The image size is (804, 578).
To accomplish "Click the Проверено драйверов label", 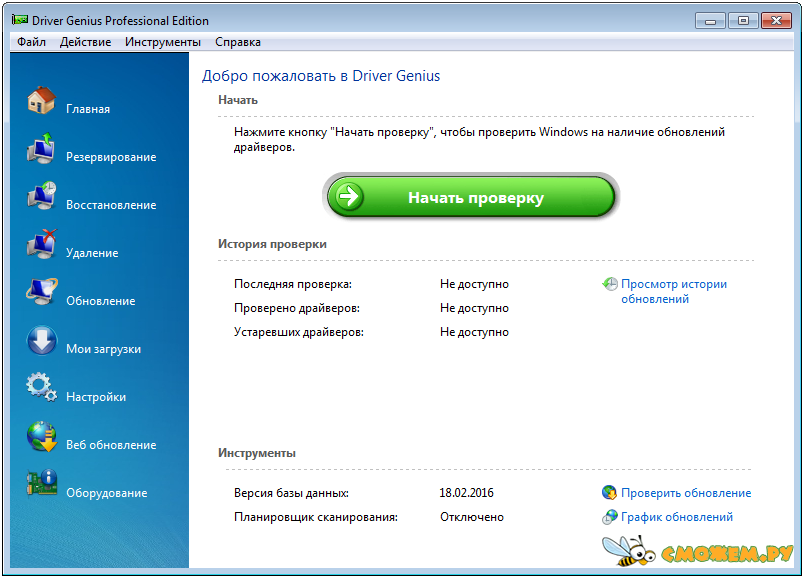I will pos(297,308).
